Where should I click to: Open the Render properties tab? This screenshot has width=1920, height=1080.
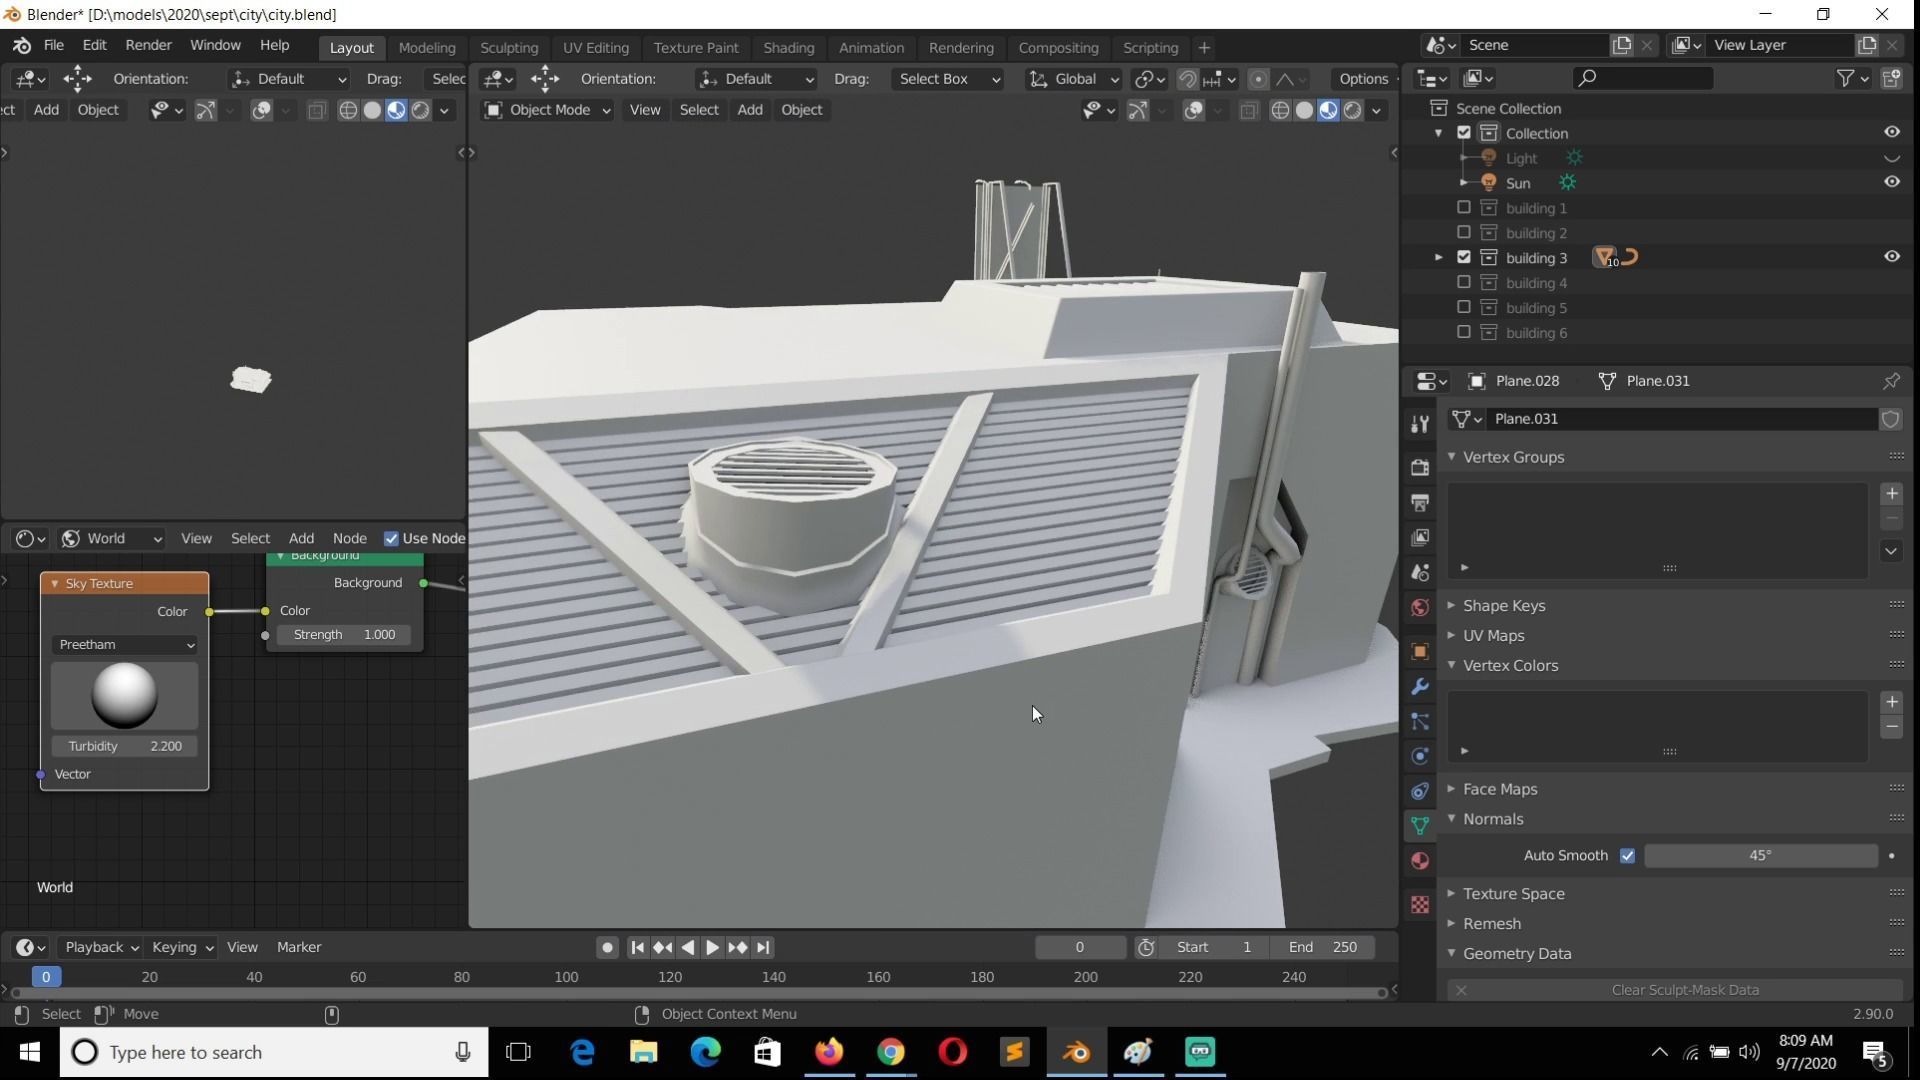point(1419,467)
